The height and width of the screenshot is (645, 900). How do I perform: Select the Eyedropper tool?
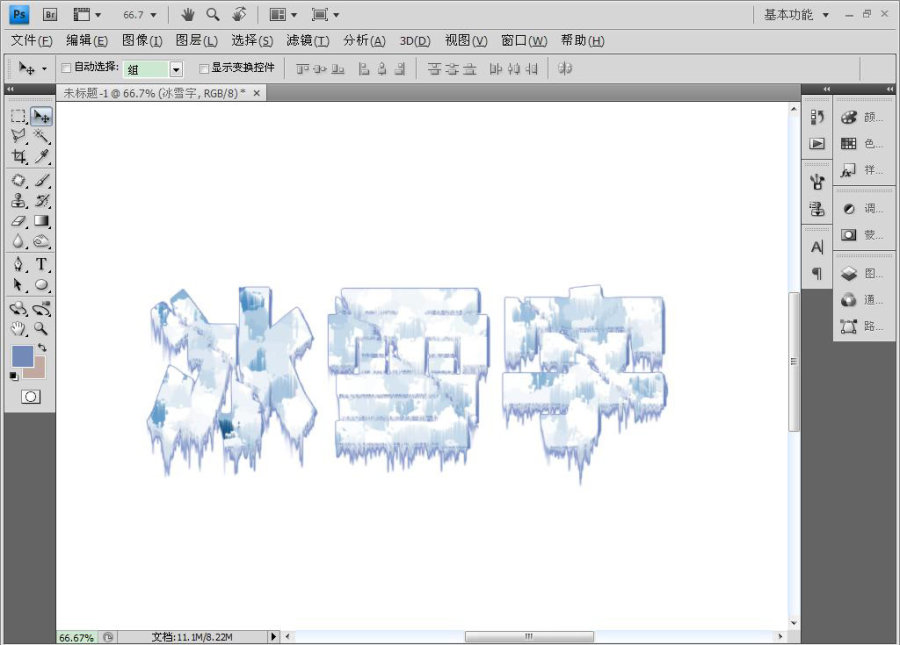click(x=41, y=156)
